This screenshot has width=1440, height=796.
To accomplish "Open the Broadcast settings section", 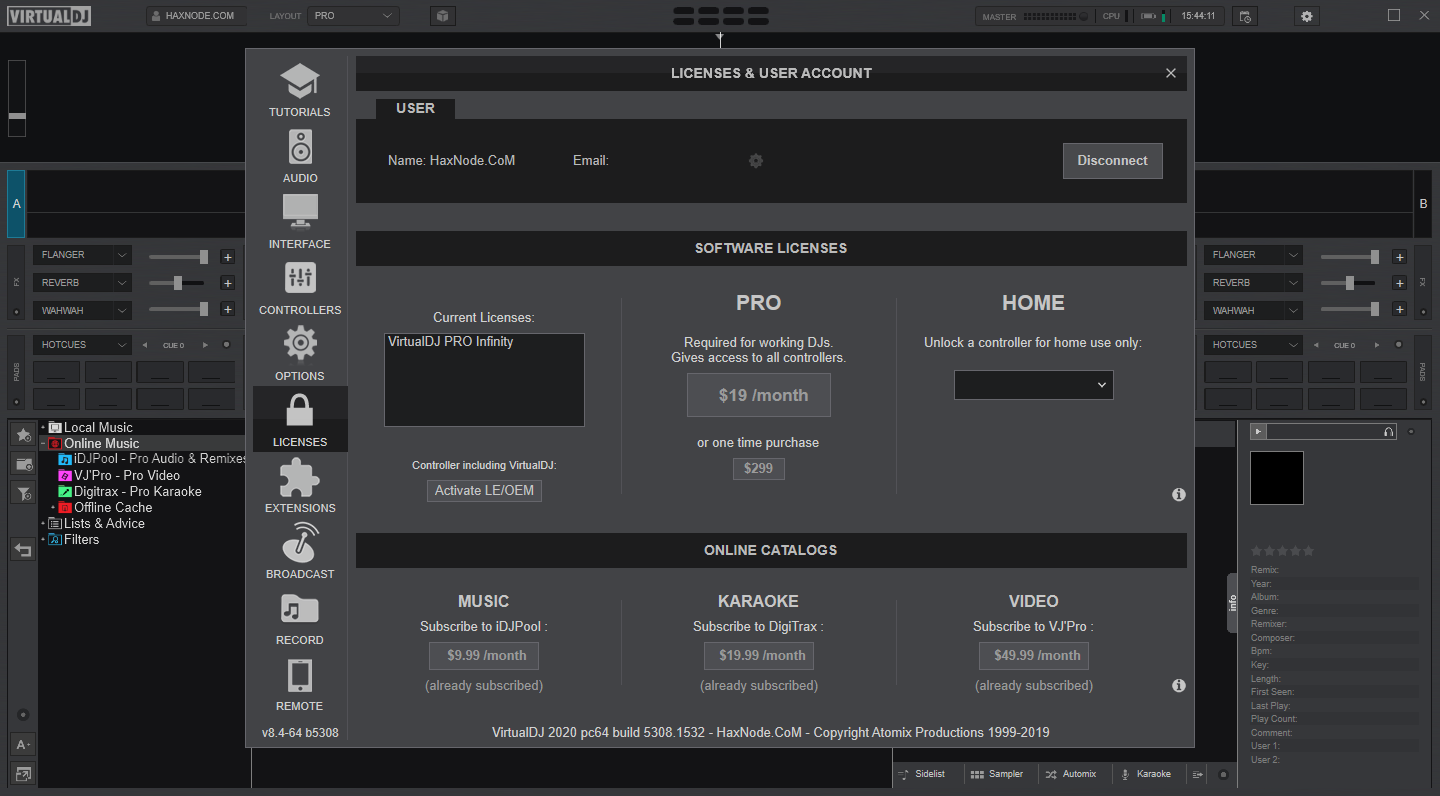I will [x=299, y=552].
